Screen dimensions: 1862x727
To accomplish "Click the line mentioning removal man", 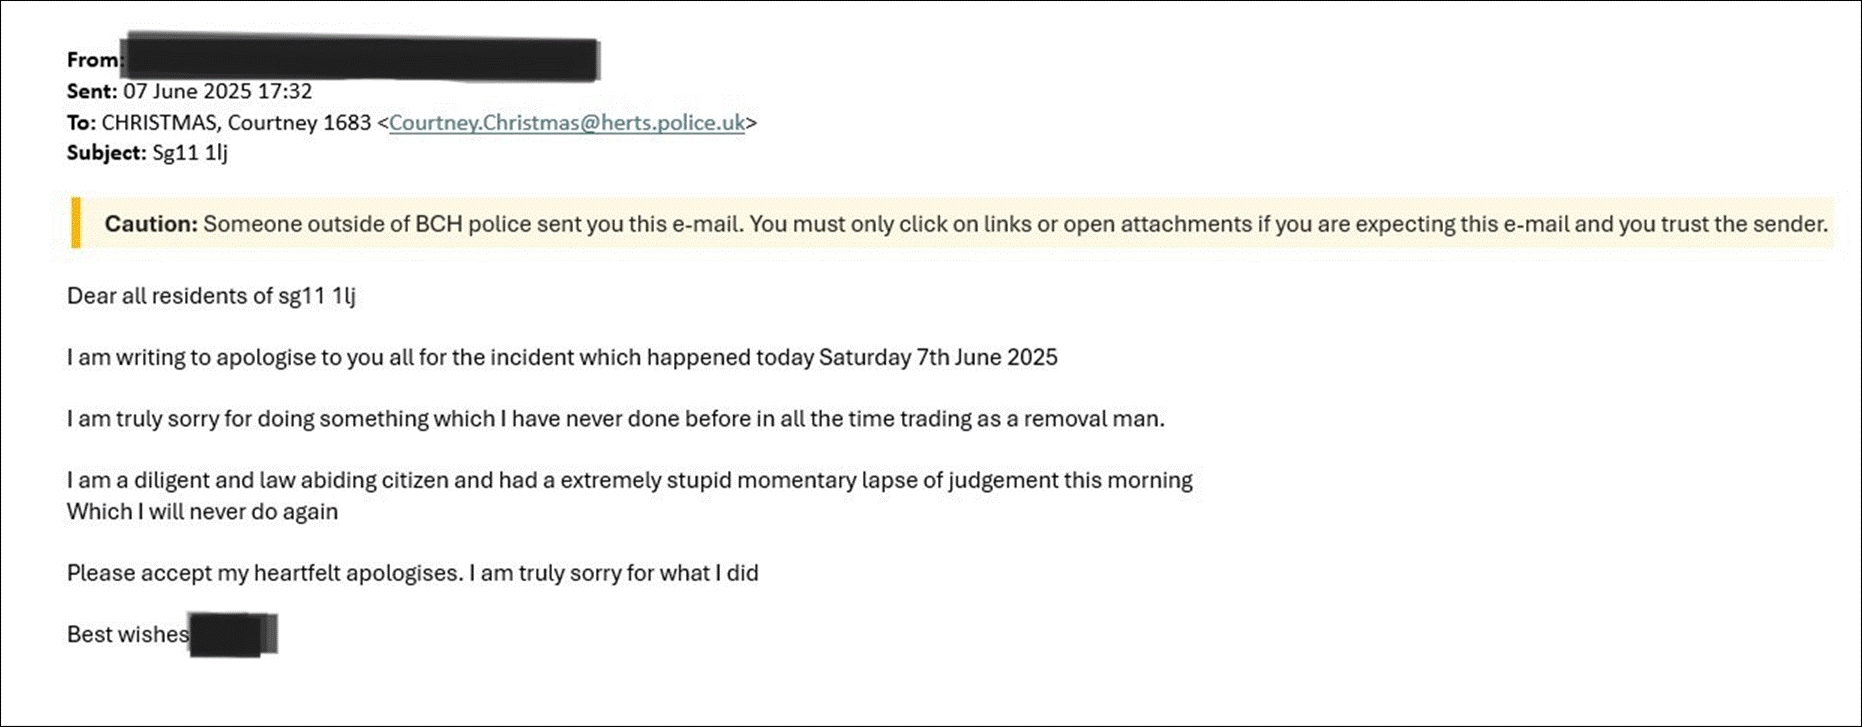I will [x=616, y=419].
